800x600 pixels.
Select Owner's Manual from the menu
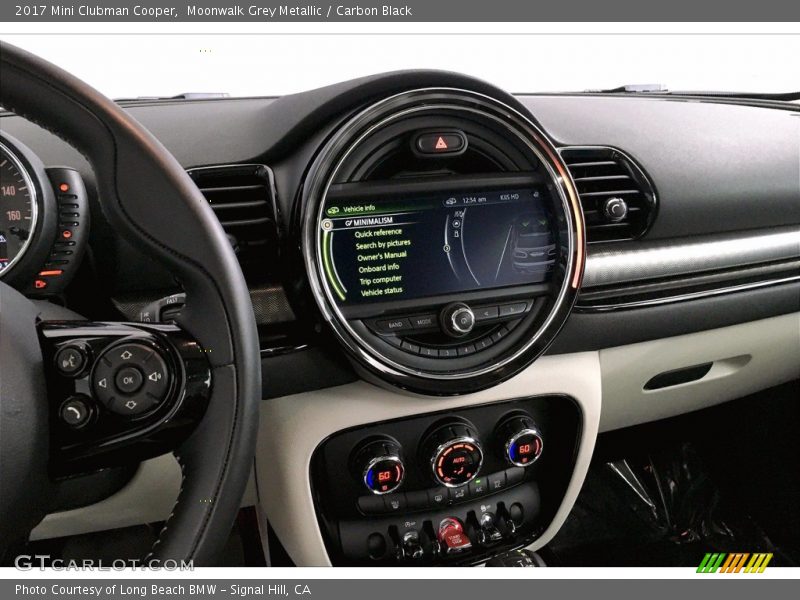click(x=382, y=256)
